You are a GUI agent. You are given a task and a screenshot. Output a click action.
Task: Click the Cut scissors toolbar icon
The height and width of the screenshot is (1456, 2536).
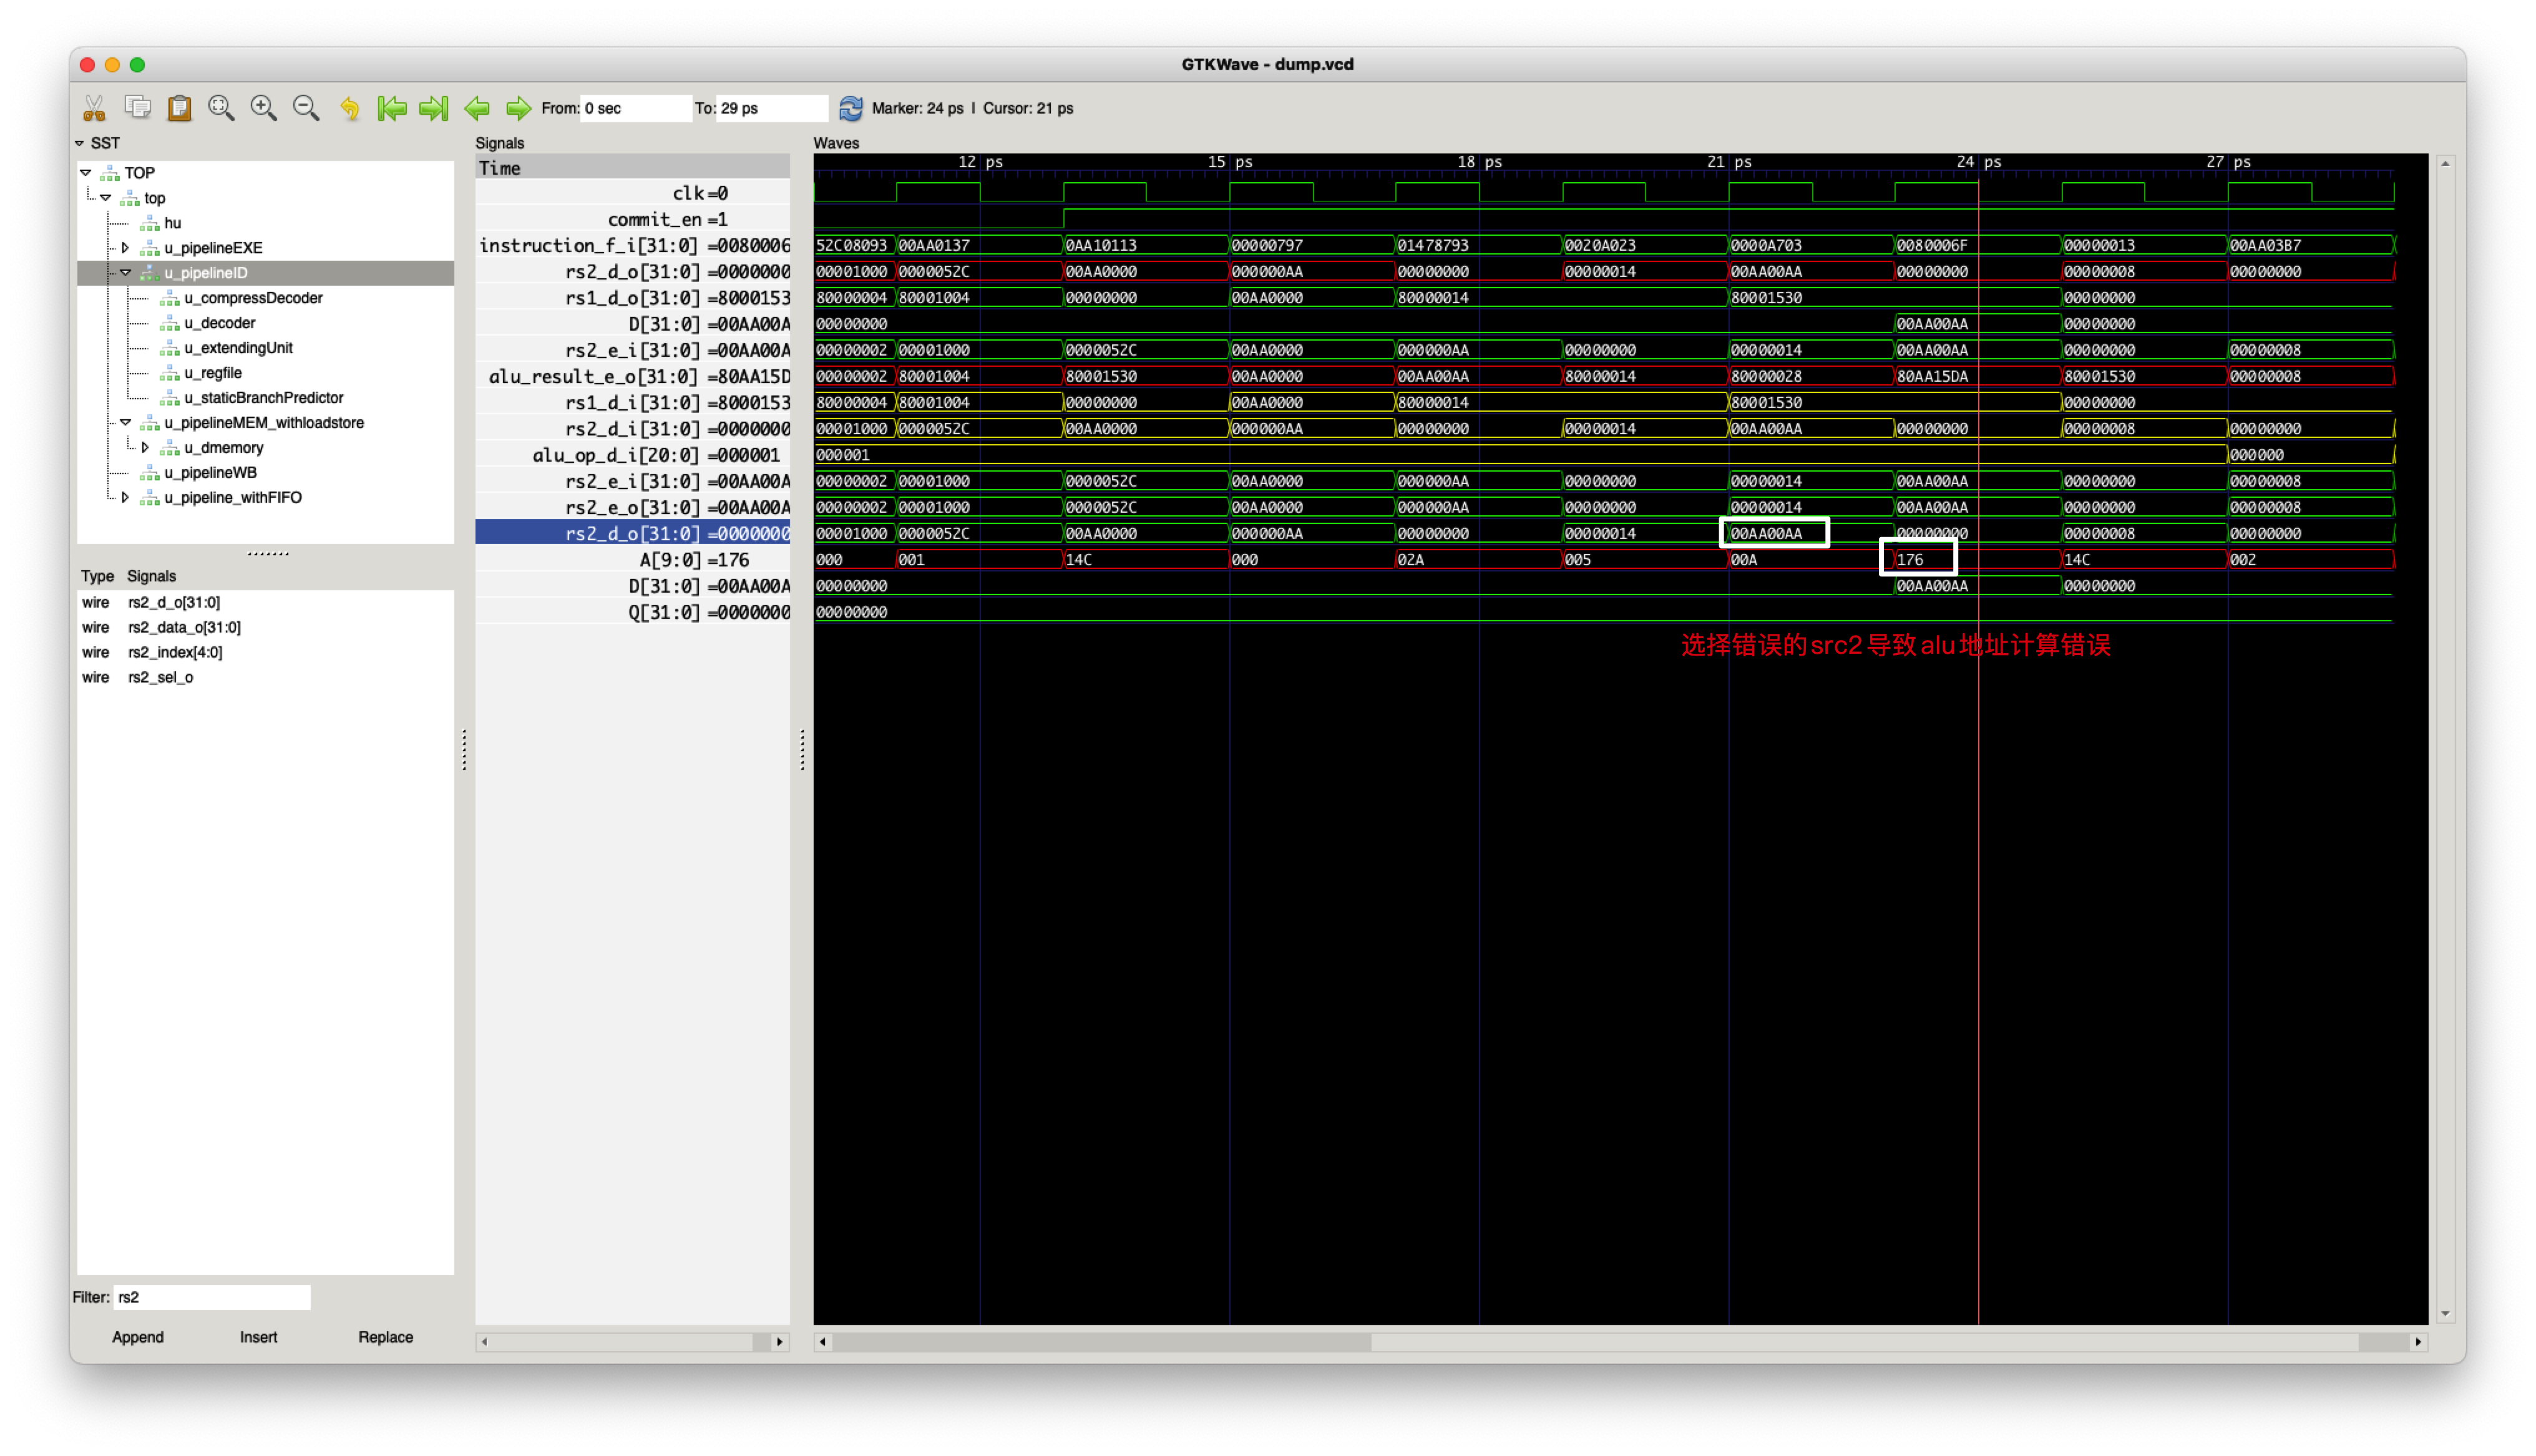pyautogui.click(x=94, y=108)
